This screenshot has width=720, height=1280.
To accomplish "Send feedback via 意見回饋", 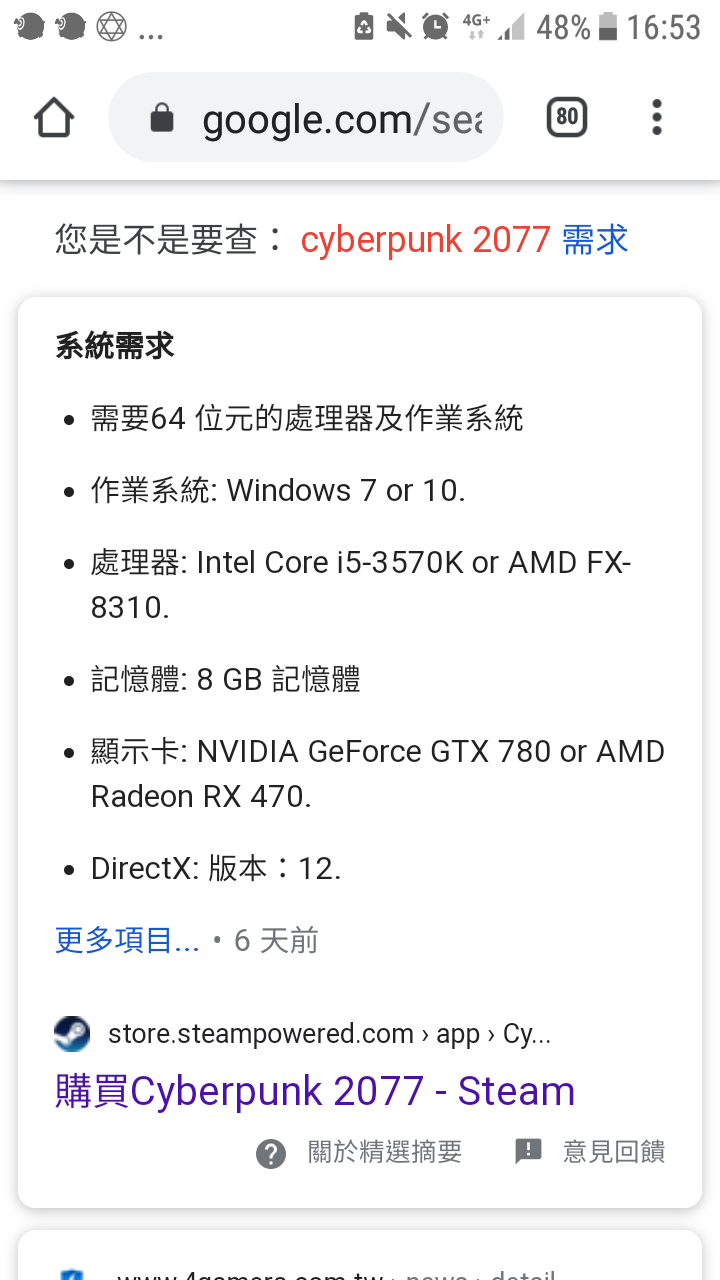I will [614, 1153].
